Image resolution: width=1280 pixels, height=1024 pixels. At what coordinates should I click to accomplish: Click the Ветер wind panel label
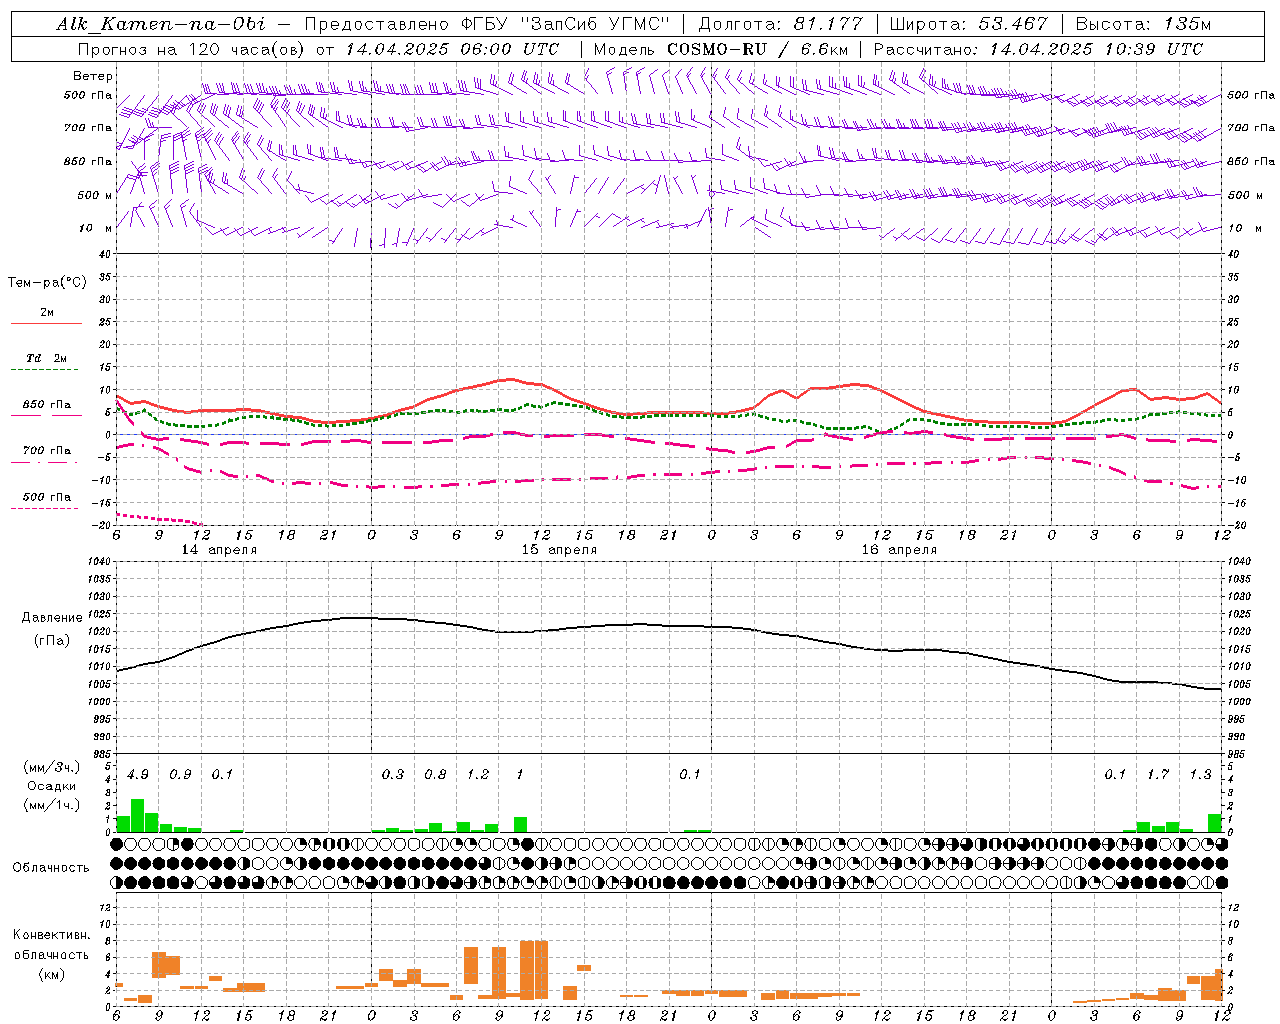(x=93, y=76)
